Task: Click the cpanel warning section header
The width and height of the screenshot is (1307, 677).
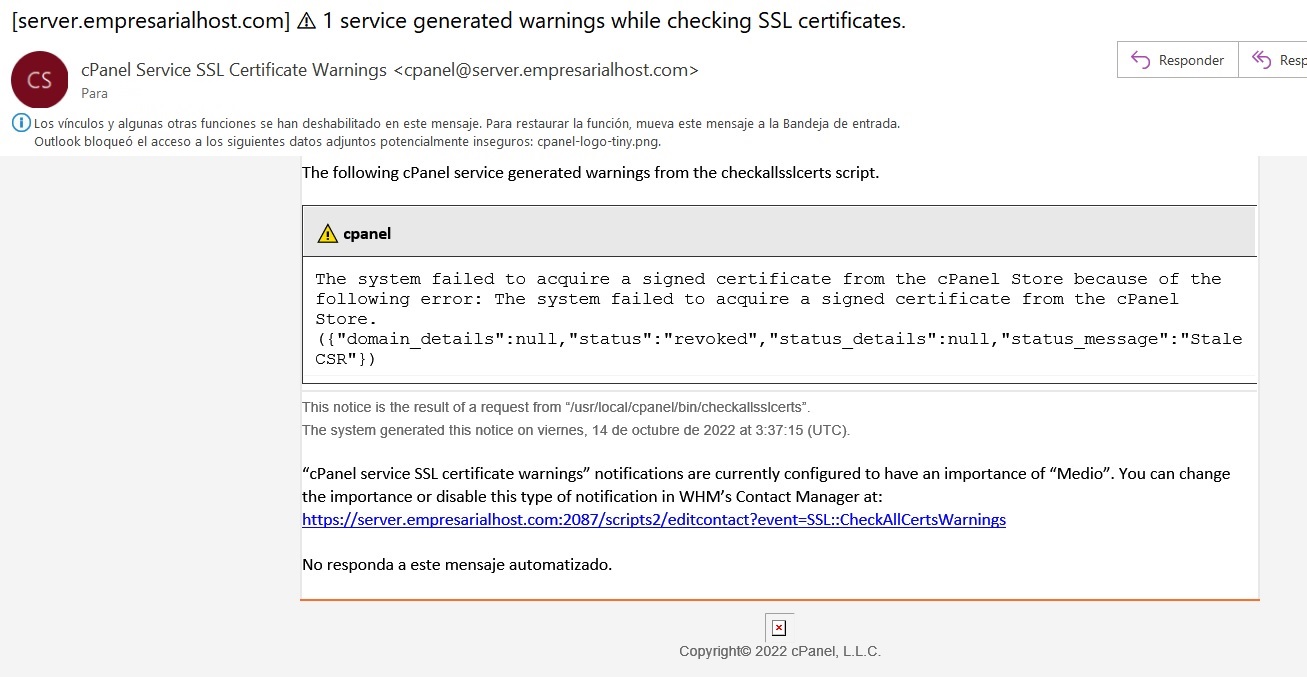Action: click(367, 234)
